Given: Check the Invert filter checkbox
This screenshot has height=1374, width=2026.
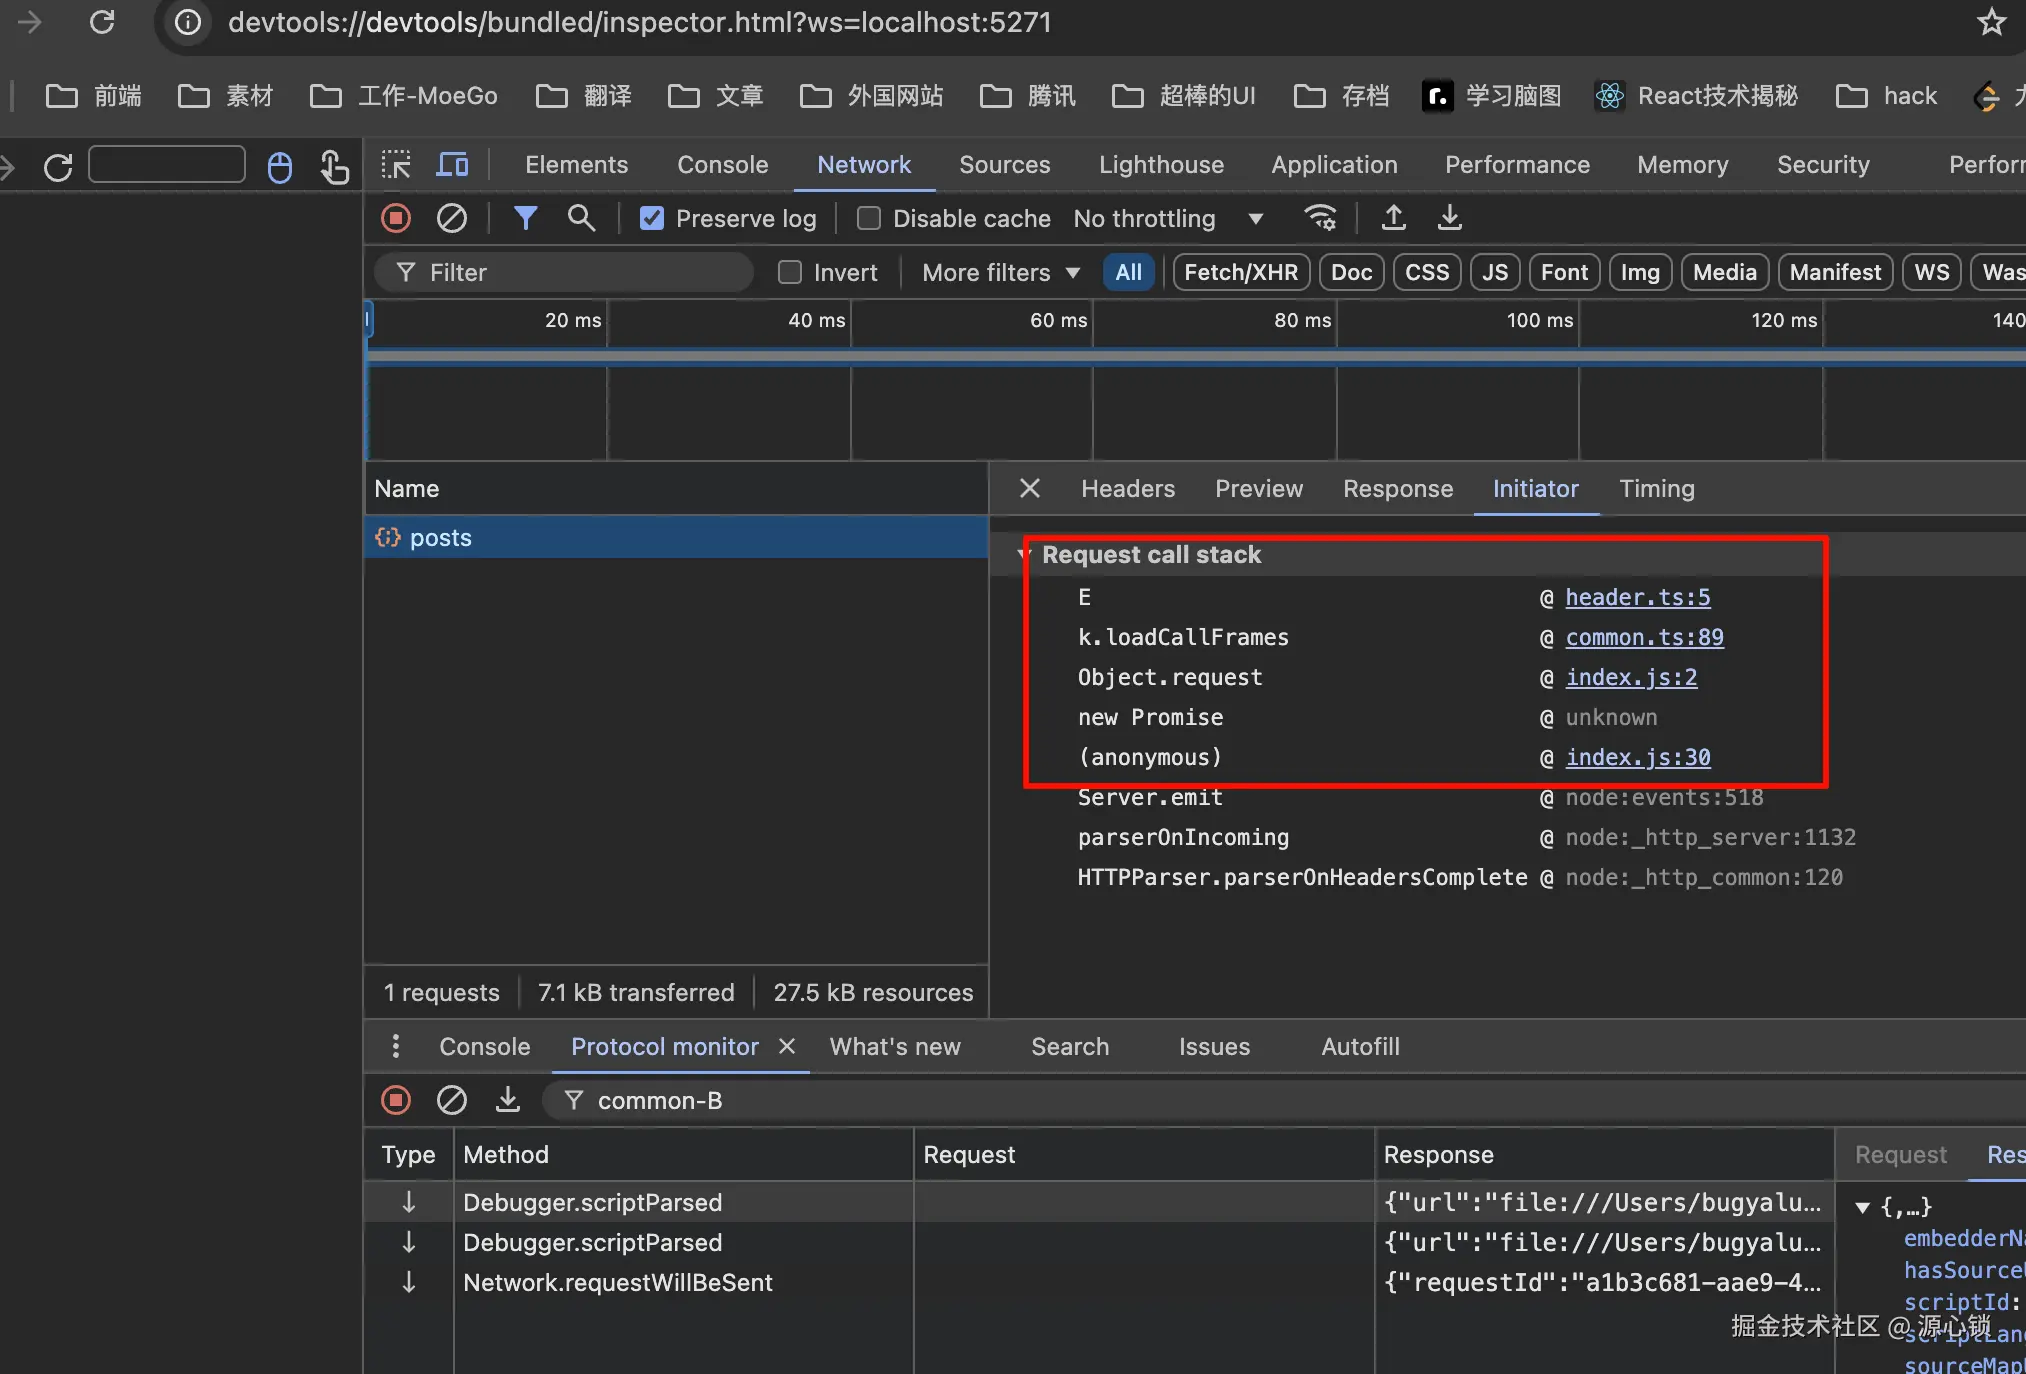Looking at the screenshot, I should pos(790,272).
